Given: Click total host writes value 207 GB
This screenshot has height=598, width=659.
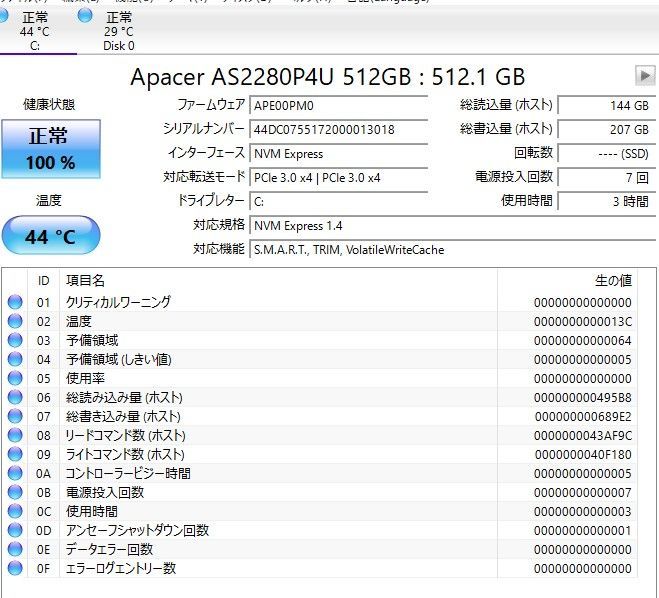Looking at the screenshot, I should pos(606,129).
